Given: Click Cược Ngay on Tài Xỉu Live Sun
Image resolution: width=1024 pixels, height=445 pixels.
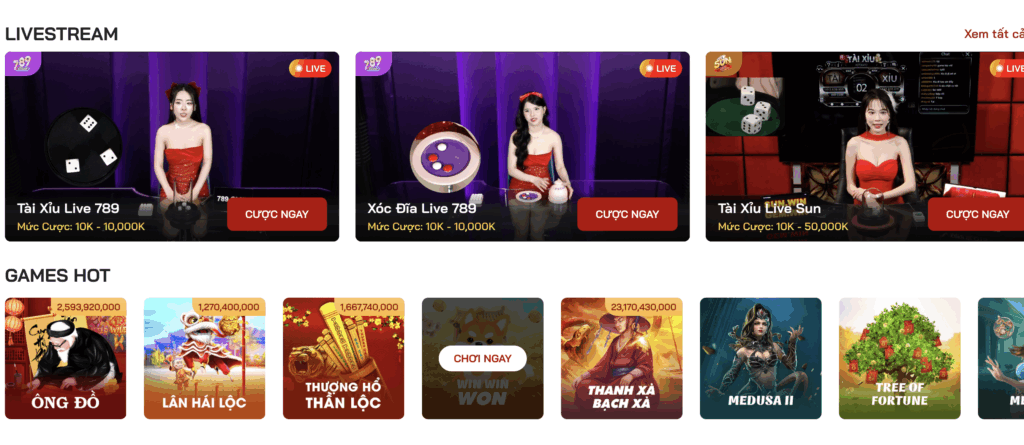Looking at the screenshot, I should (977, 214).
